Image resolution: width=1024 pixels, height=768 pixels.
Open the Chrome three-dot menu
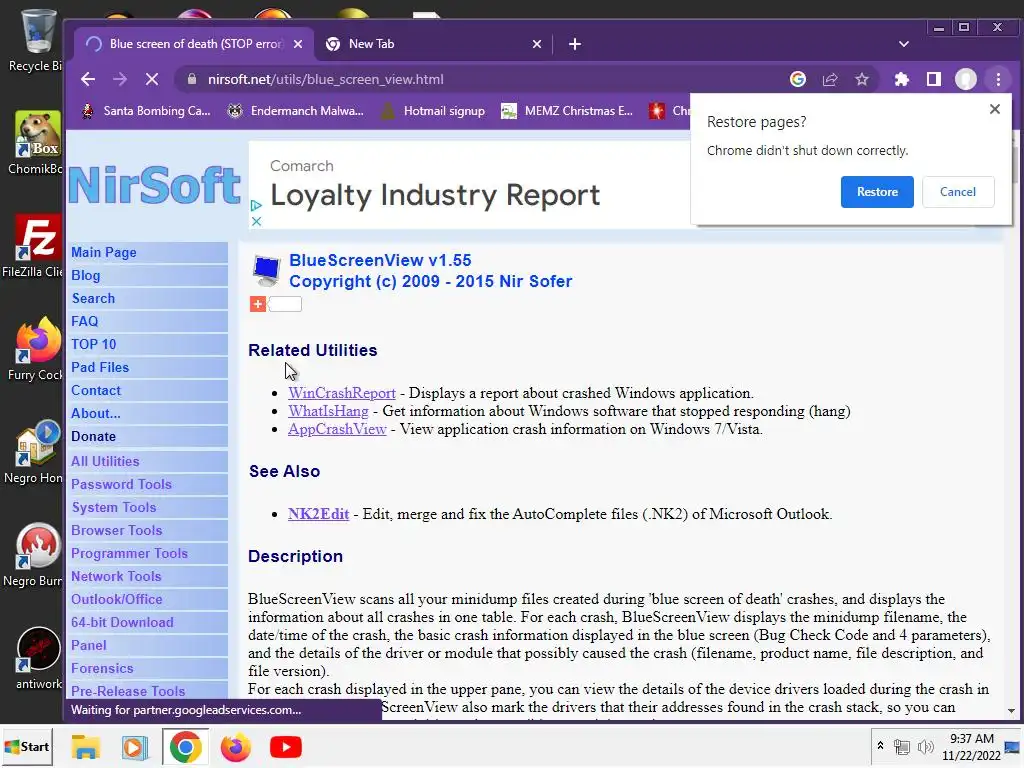pos(998,79)
